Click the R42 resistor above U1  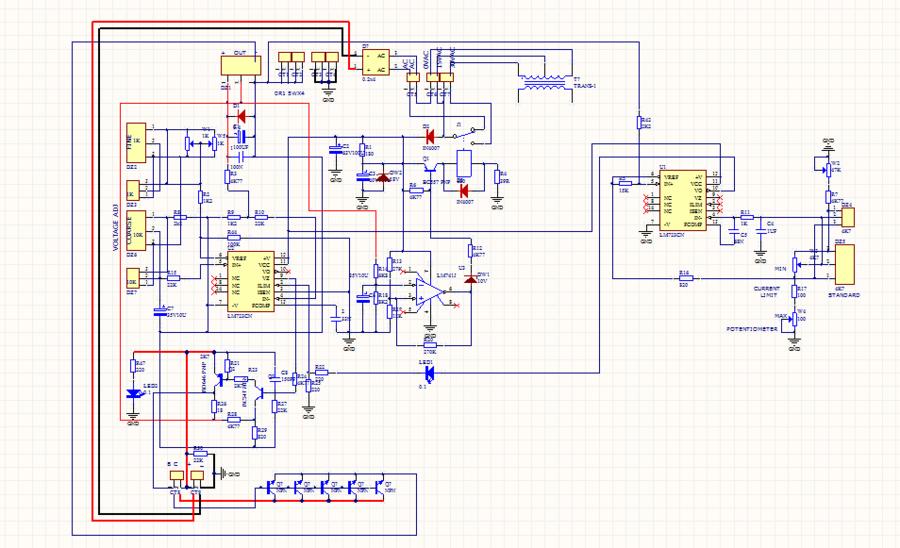[x=637, y=123]
